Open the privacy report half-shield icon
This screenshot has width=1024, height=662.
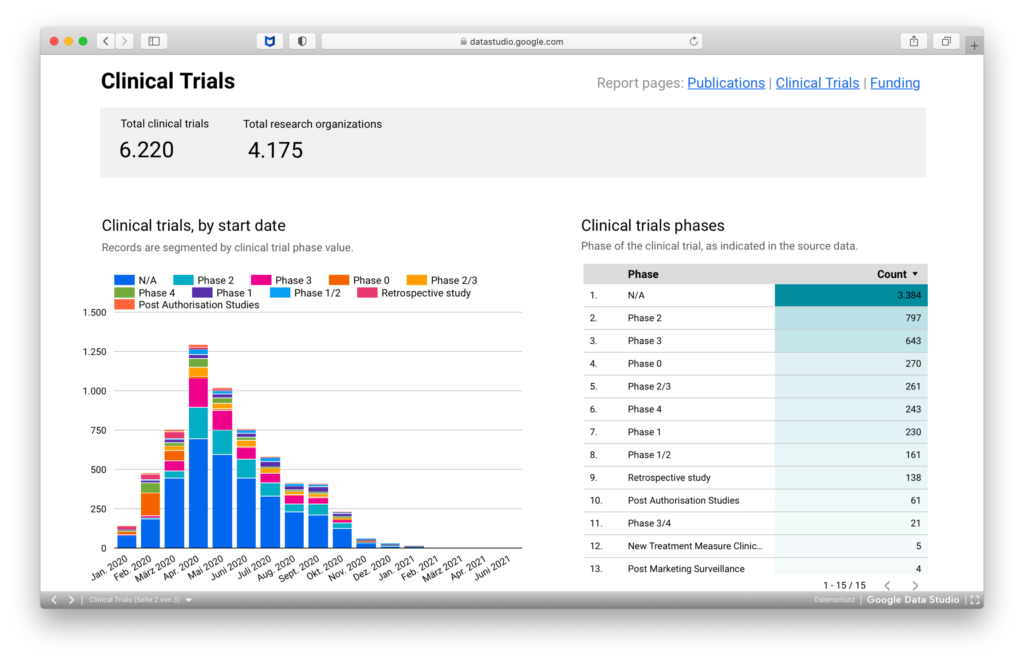[x=302, y=41]
